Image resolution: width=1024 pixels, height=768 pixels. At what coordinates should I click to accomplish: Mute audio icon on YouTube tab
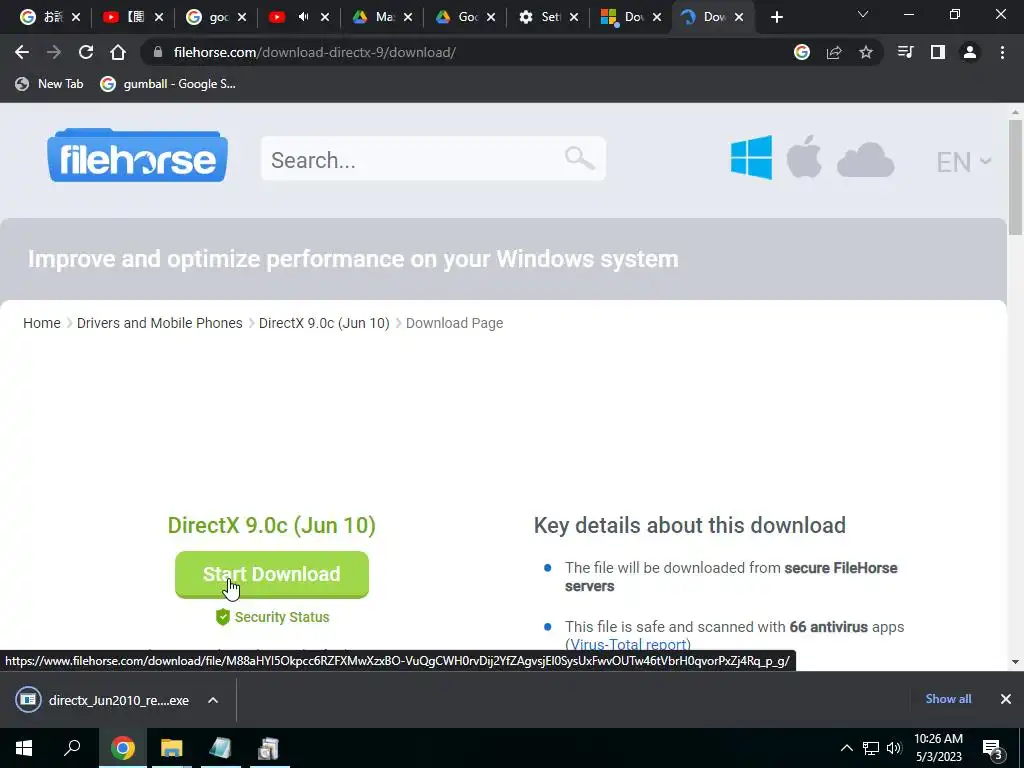pos(304,17)
